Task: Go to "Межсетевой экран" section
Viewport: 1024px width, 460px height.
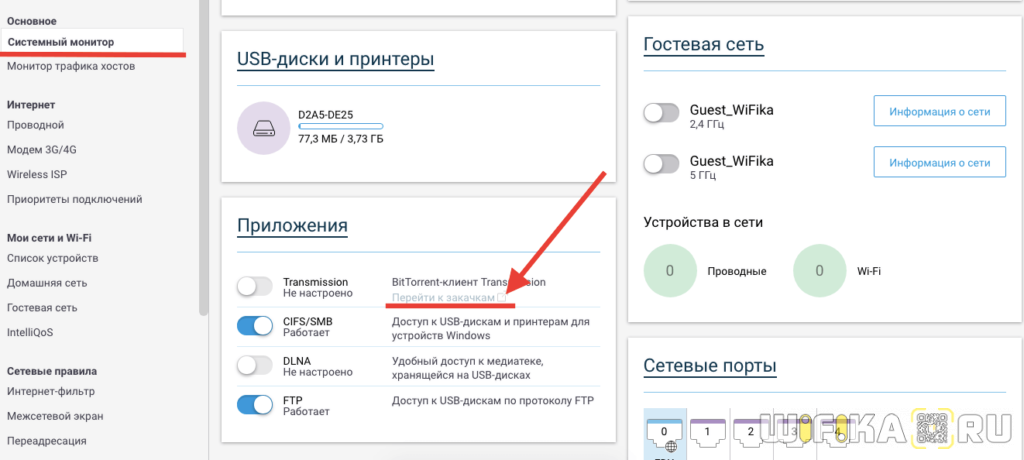Action: pyautogui.click(x=55, y=416)
